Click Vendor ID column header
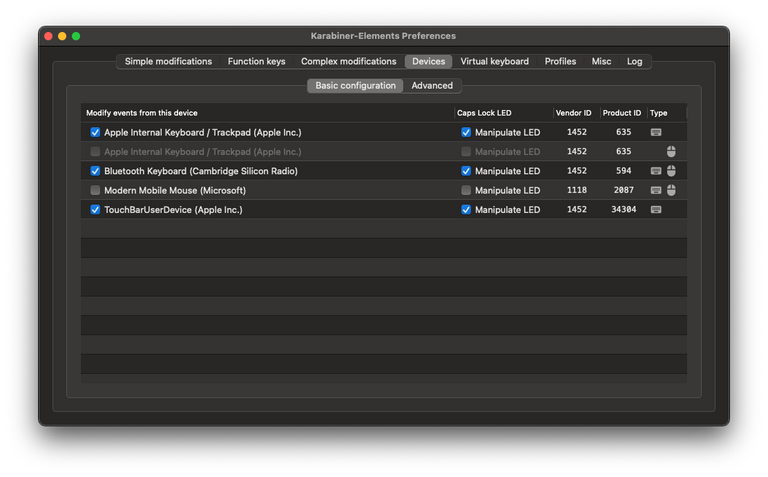This screenshot has height=477, width=768. [x=576, y=113]
